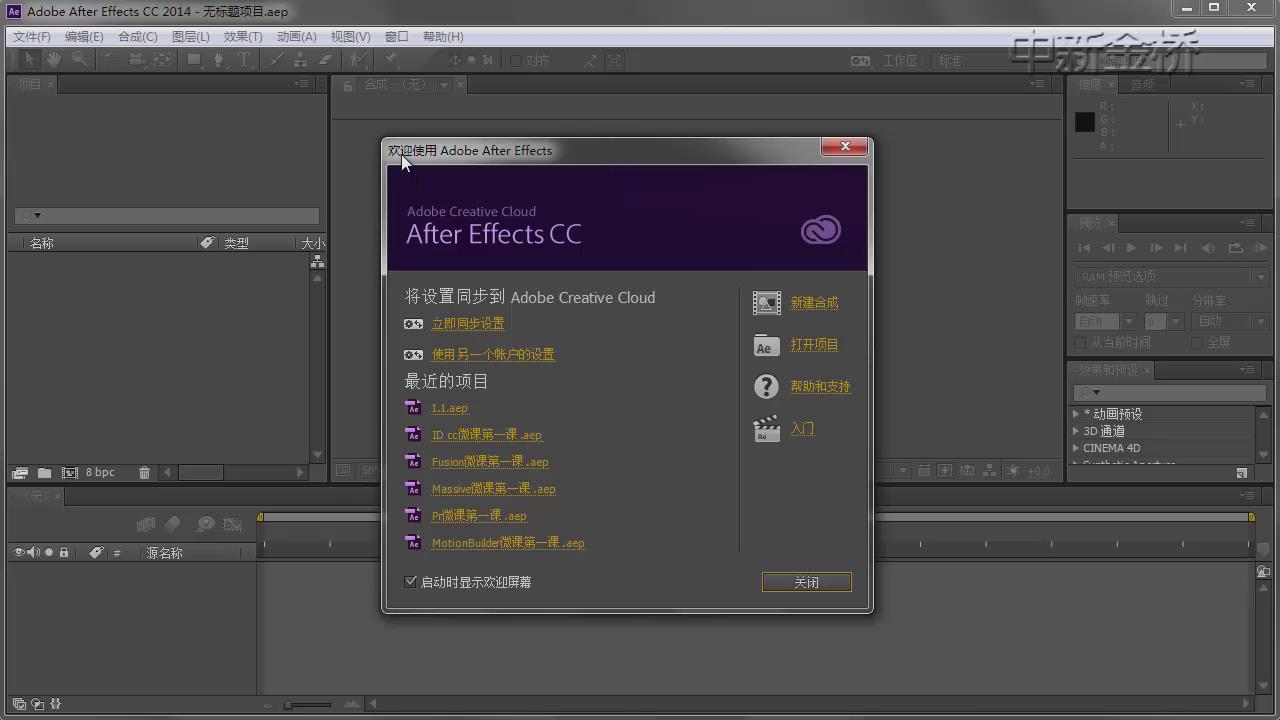Click the Creative Cloud logo icon
Screen dimensions: 1280x720
point(820,231)
